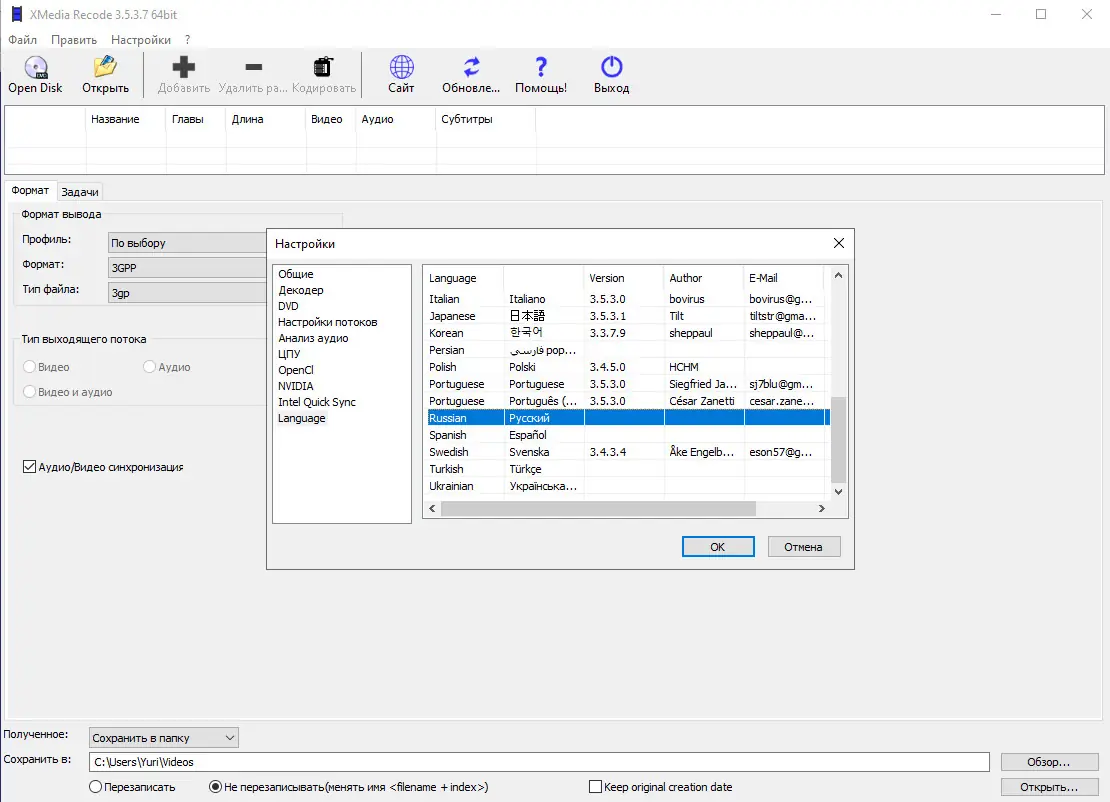This screenshot has width=1110, height=802.
Task: Click the Open Disk icon
Action: point(34,66)
